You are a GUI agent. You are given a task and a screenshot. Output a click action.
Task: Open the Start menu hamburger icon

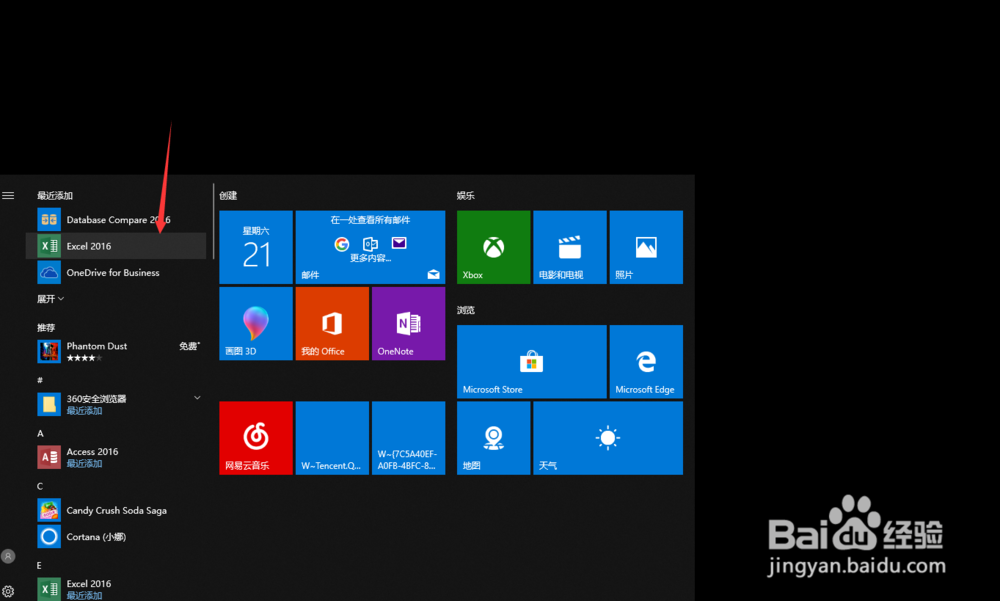8,195
